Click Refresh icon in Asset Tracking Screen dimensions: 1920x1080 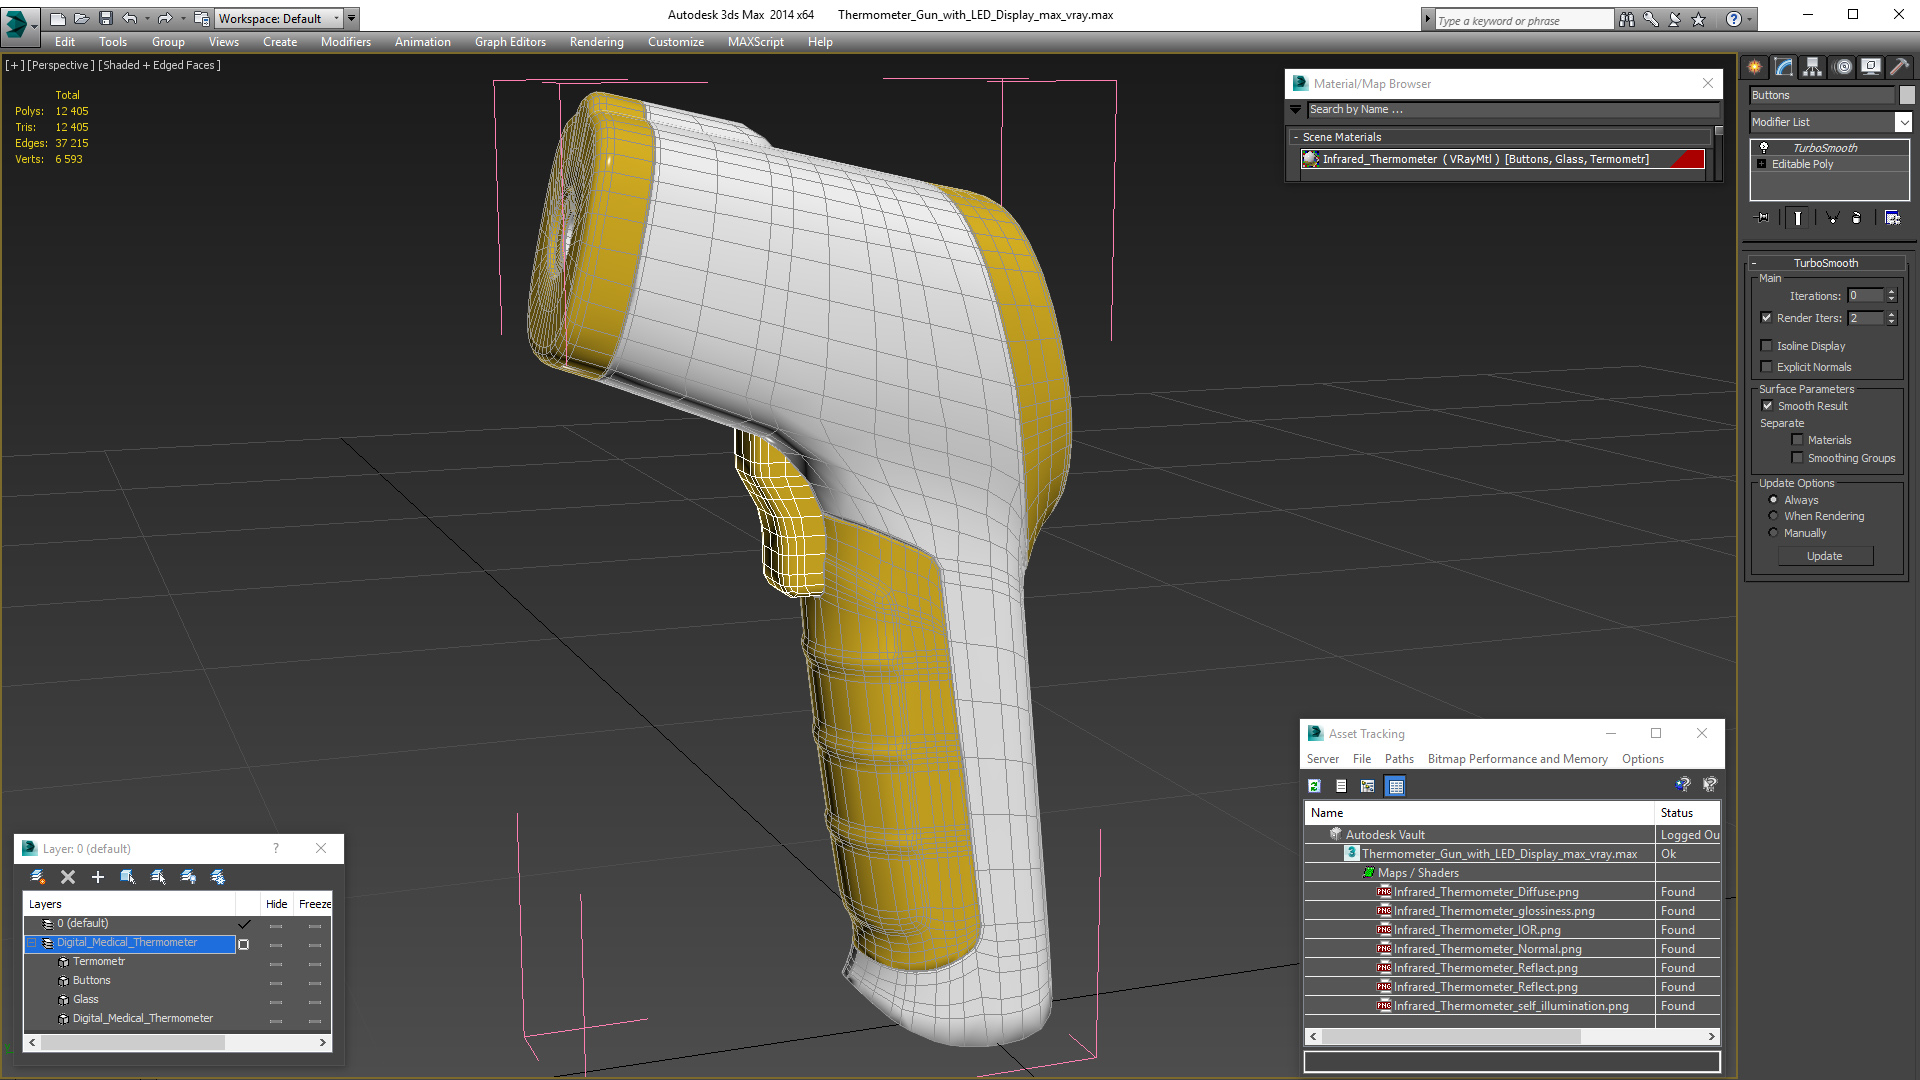pyautogui.click(x=1314, y=786)
